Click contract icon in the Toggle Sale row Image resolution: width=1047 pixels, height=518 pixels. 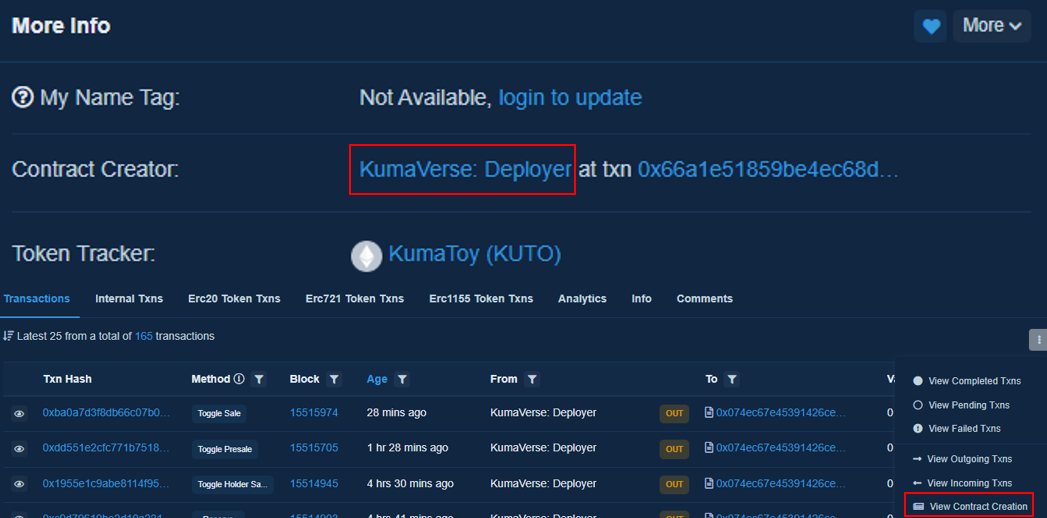(x=709, y=413)
